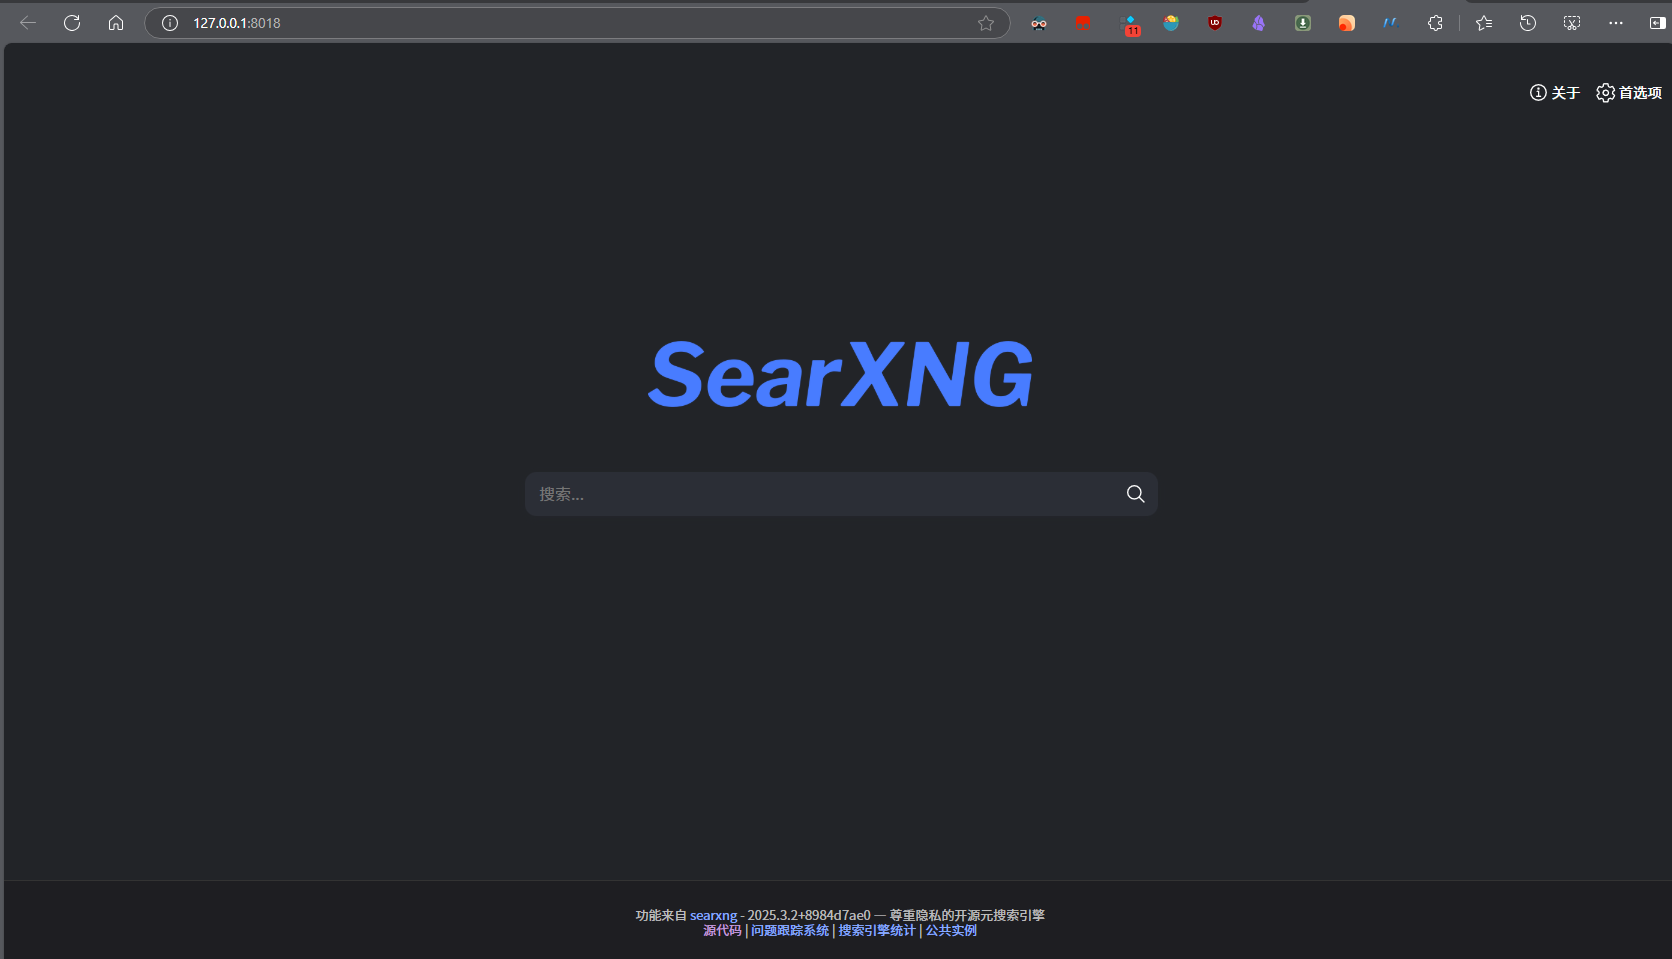
Task: Click the version text 2025.3.2+8984d7ae0
Action: [809, 916]
